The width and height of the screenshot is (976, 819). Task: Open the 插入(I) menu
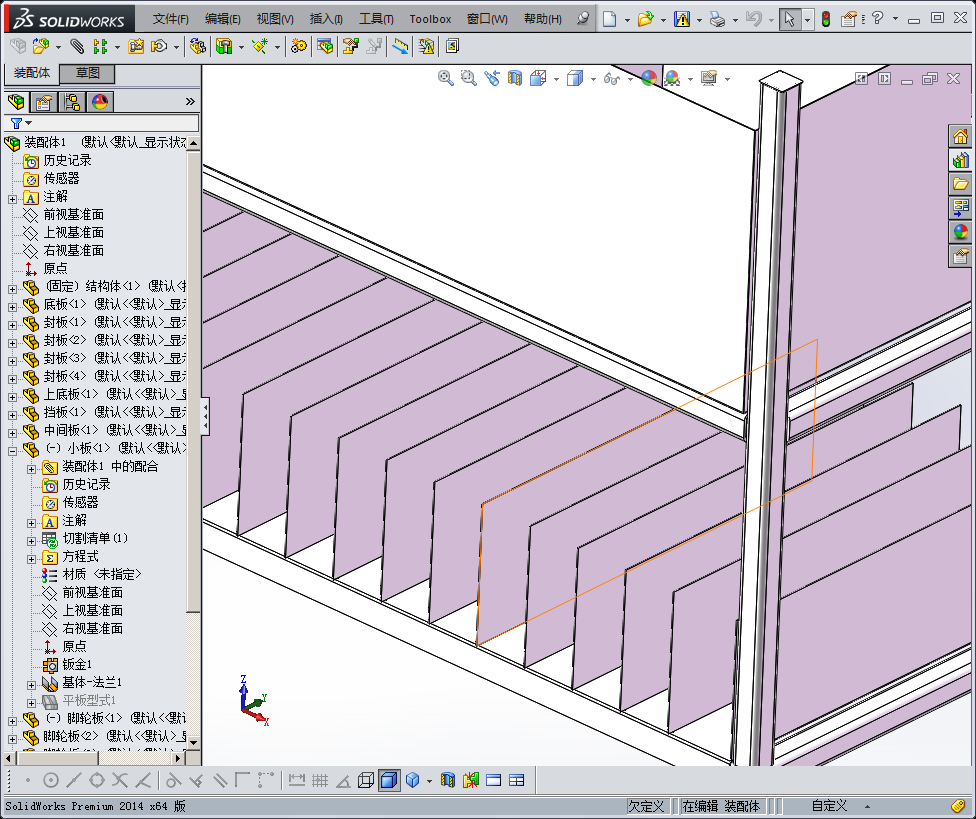click(x=326, y=19)
